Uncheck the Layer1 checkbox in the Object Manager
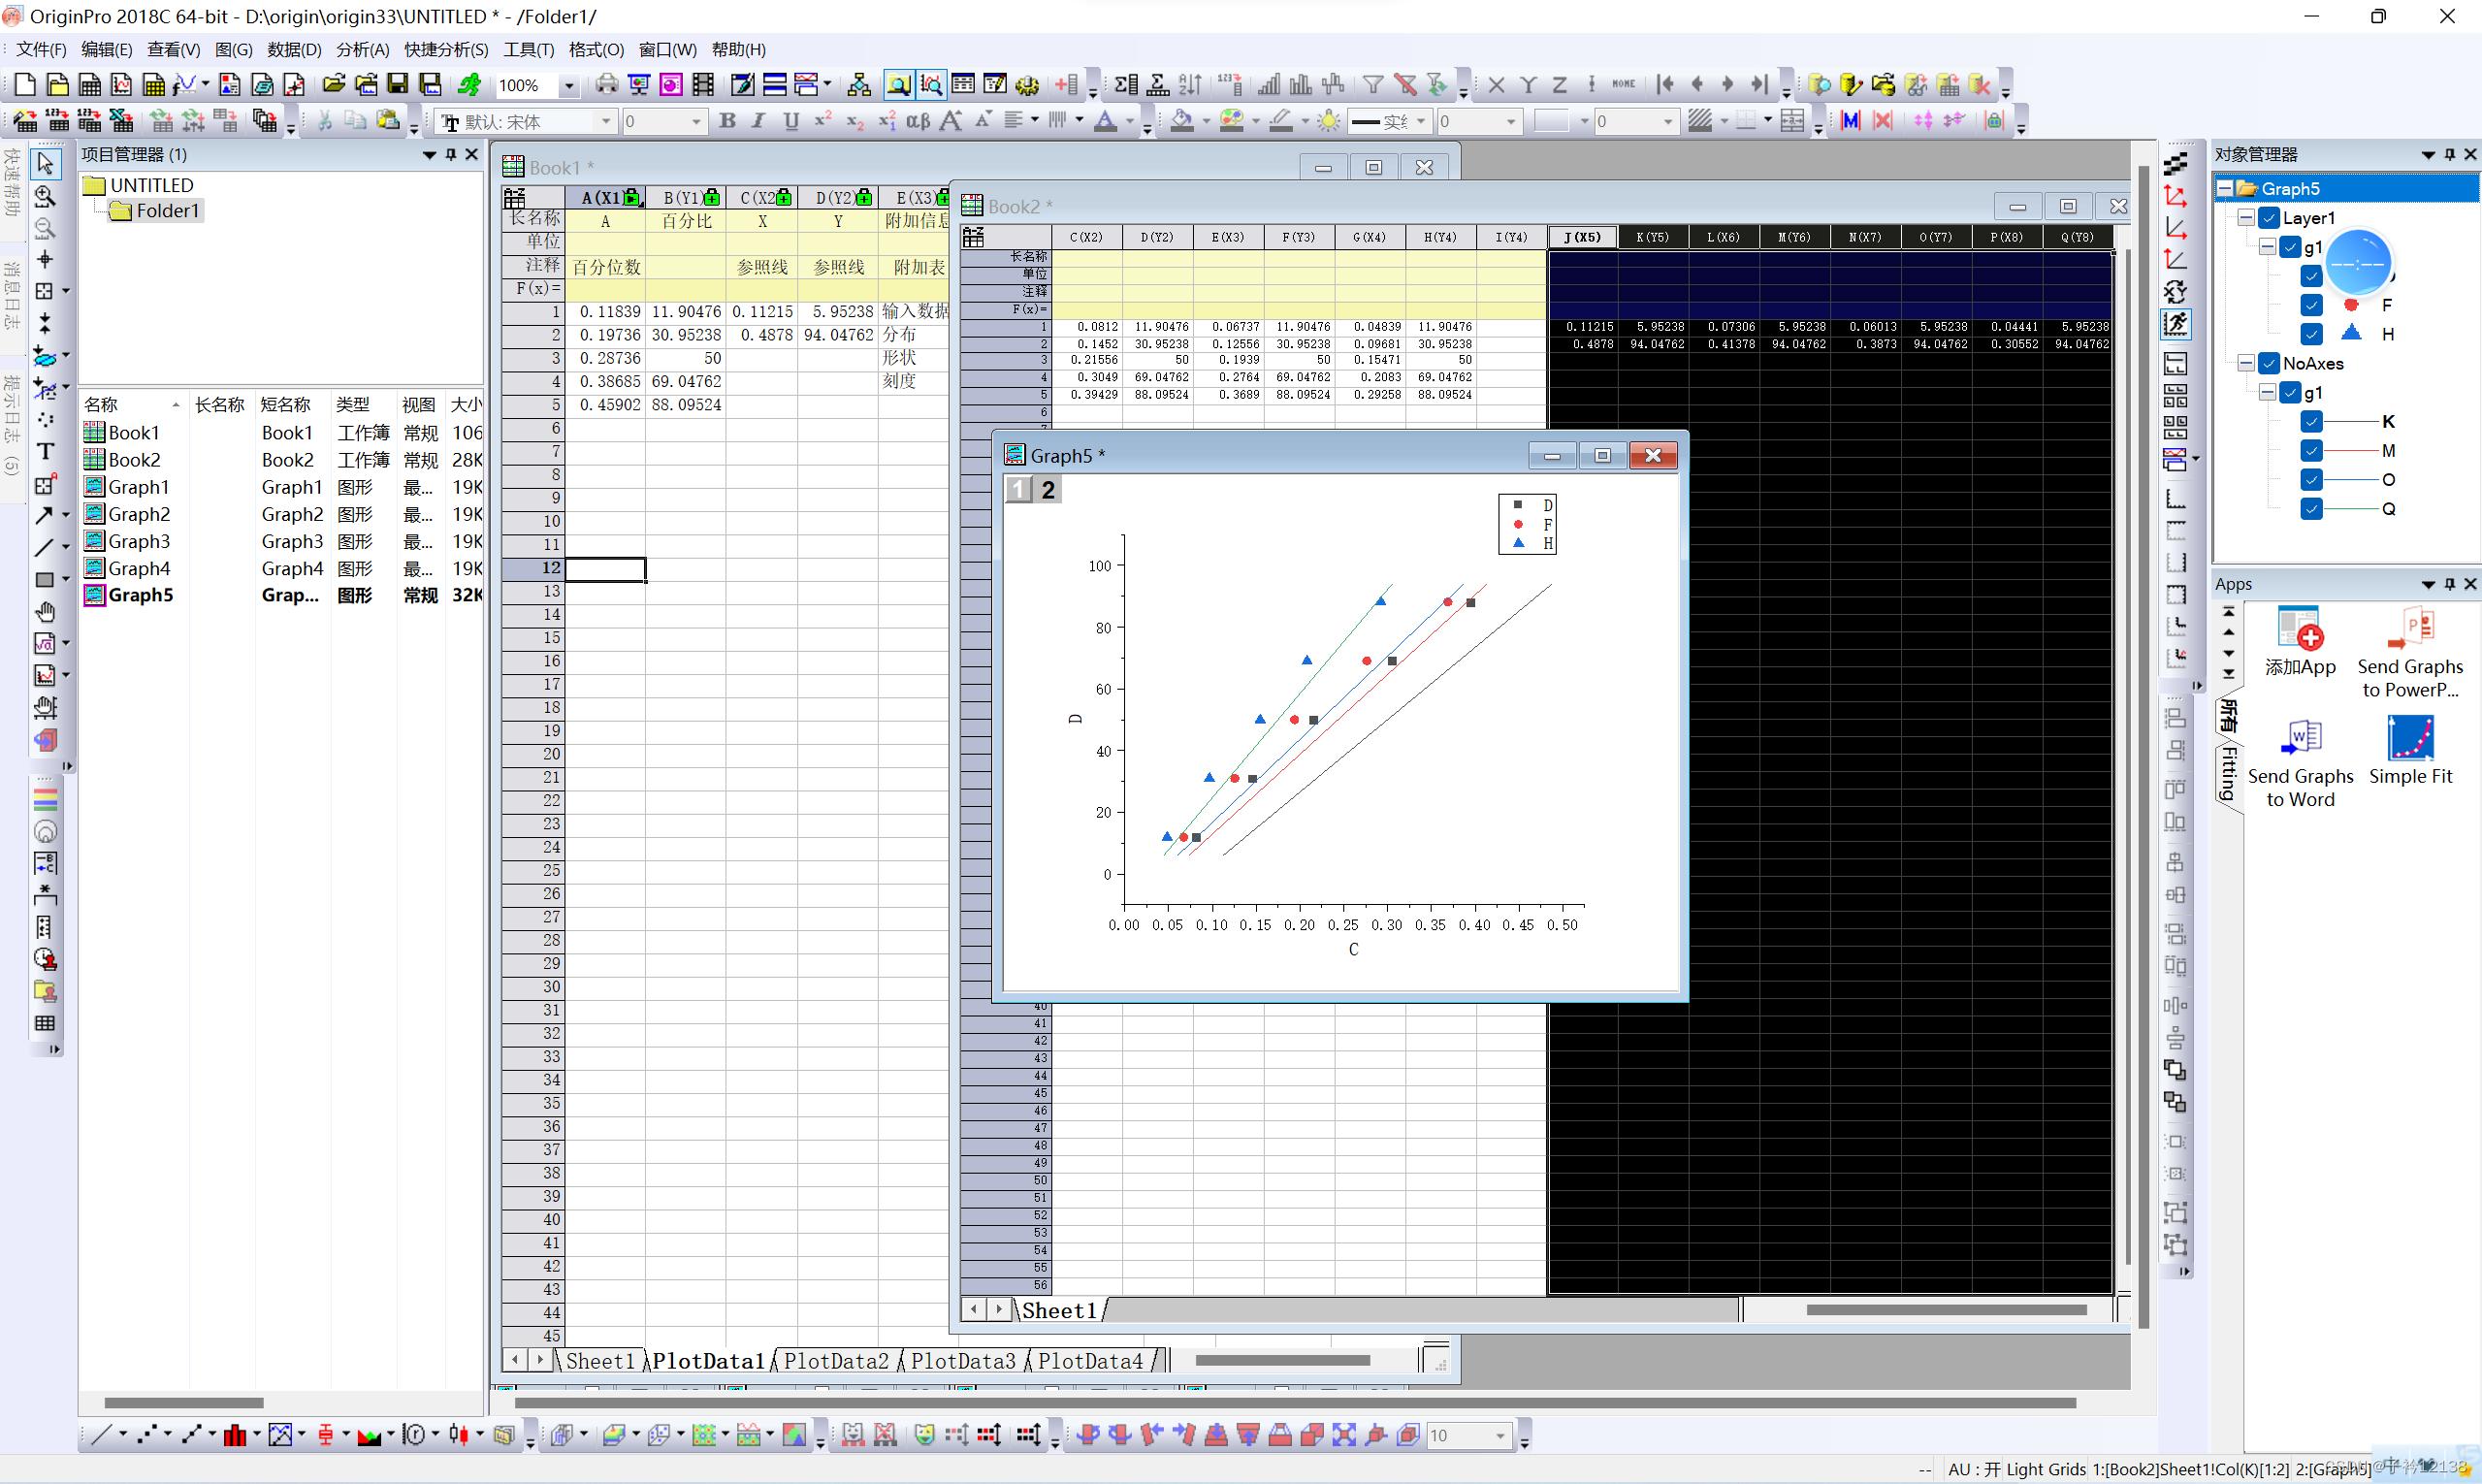The image size is (2482, 1484). (x=2269, y=218)
